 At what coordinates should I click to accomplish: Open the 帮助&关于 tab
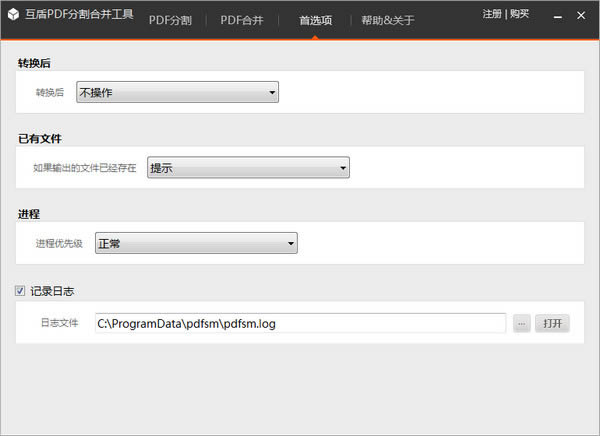388,20
